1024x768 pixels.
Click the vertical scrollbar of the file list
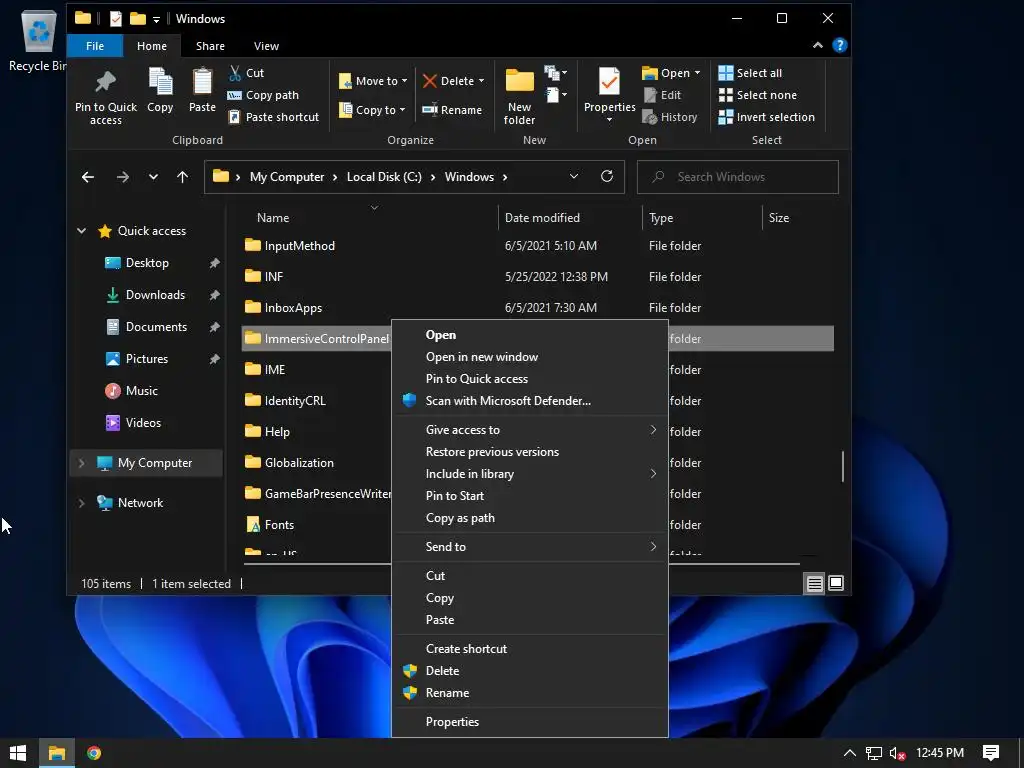(x=842, y=466)
